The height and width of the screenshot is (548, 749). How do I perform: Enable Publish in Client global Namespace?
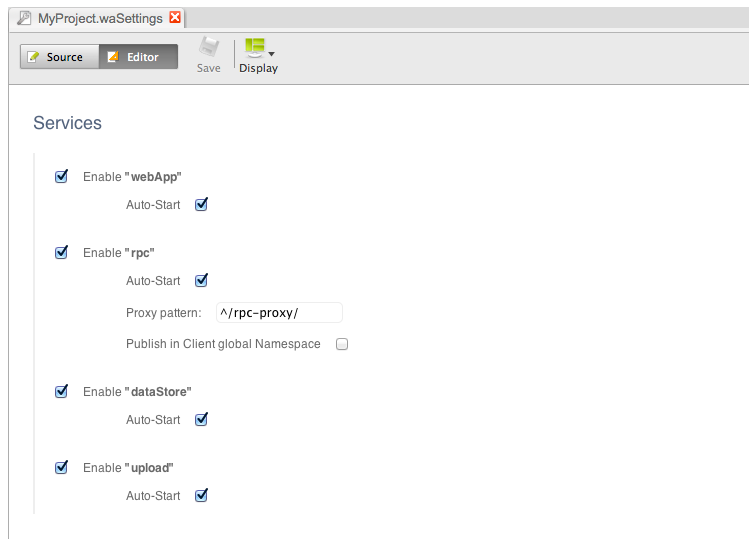(x=342, y=344)
